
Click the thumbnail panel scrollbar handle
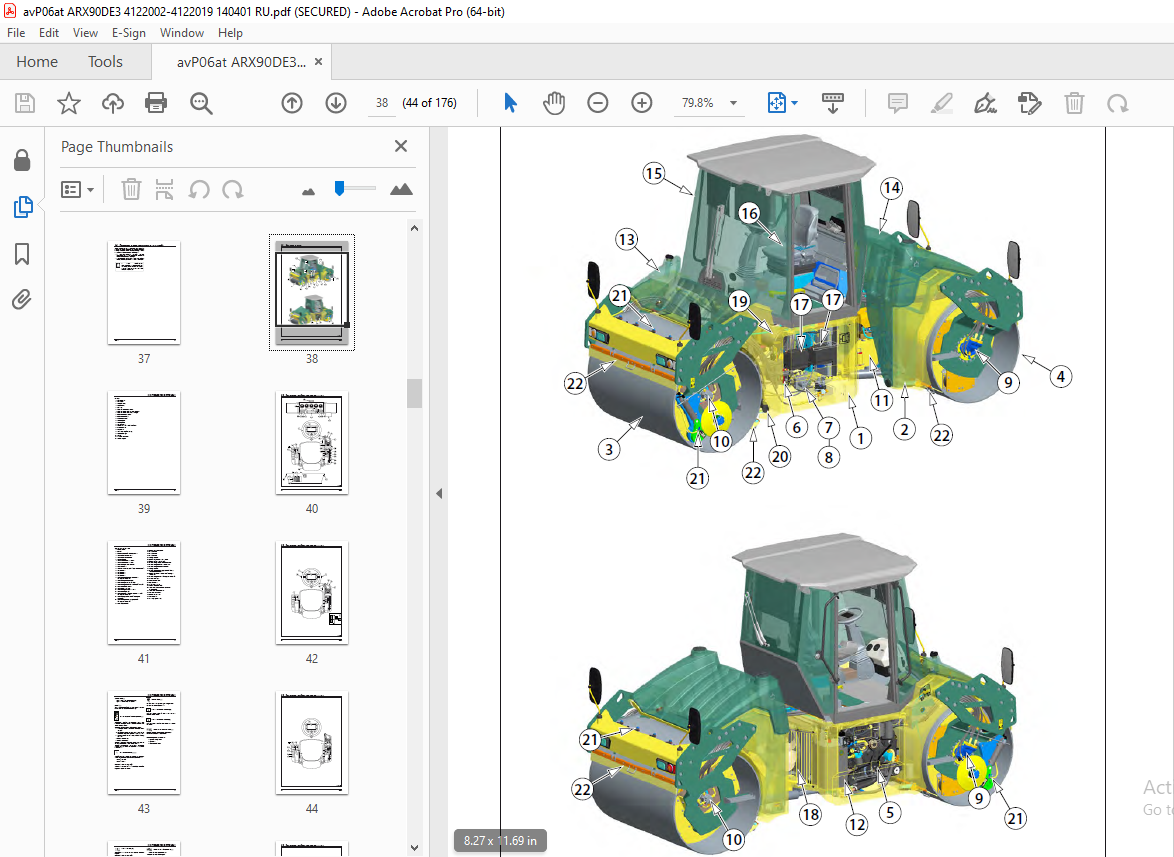pos(414,393)
